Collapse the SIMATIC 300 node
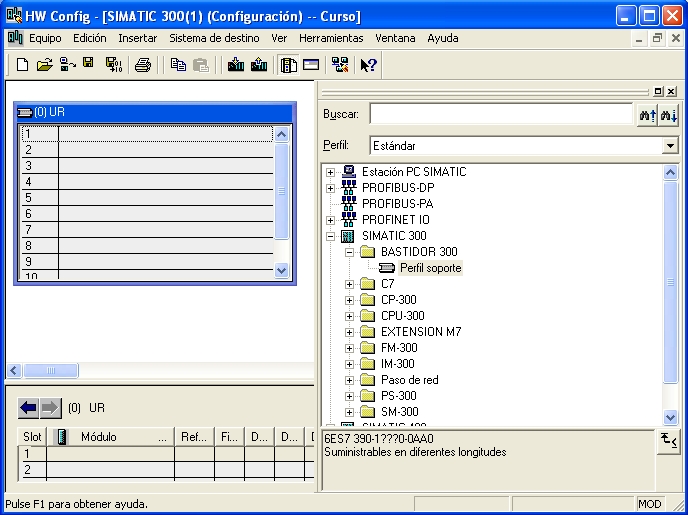 tap(330, 236)
